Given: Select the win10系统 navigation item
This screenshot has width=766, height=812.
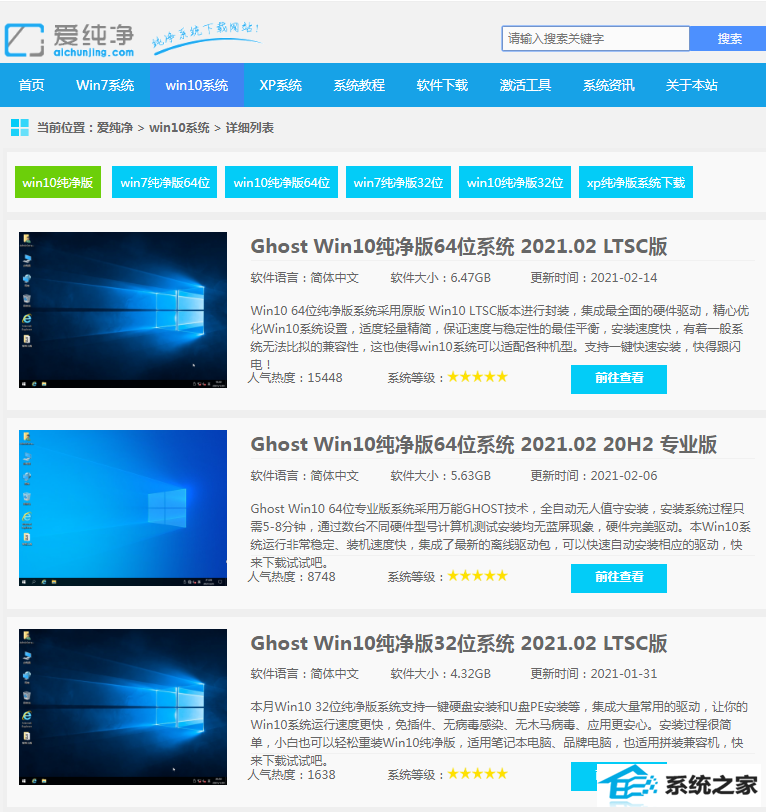Looking at the screenshot, I should [x=197, y=85].
